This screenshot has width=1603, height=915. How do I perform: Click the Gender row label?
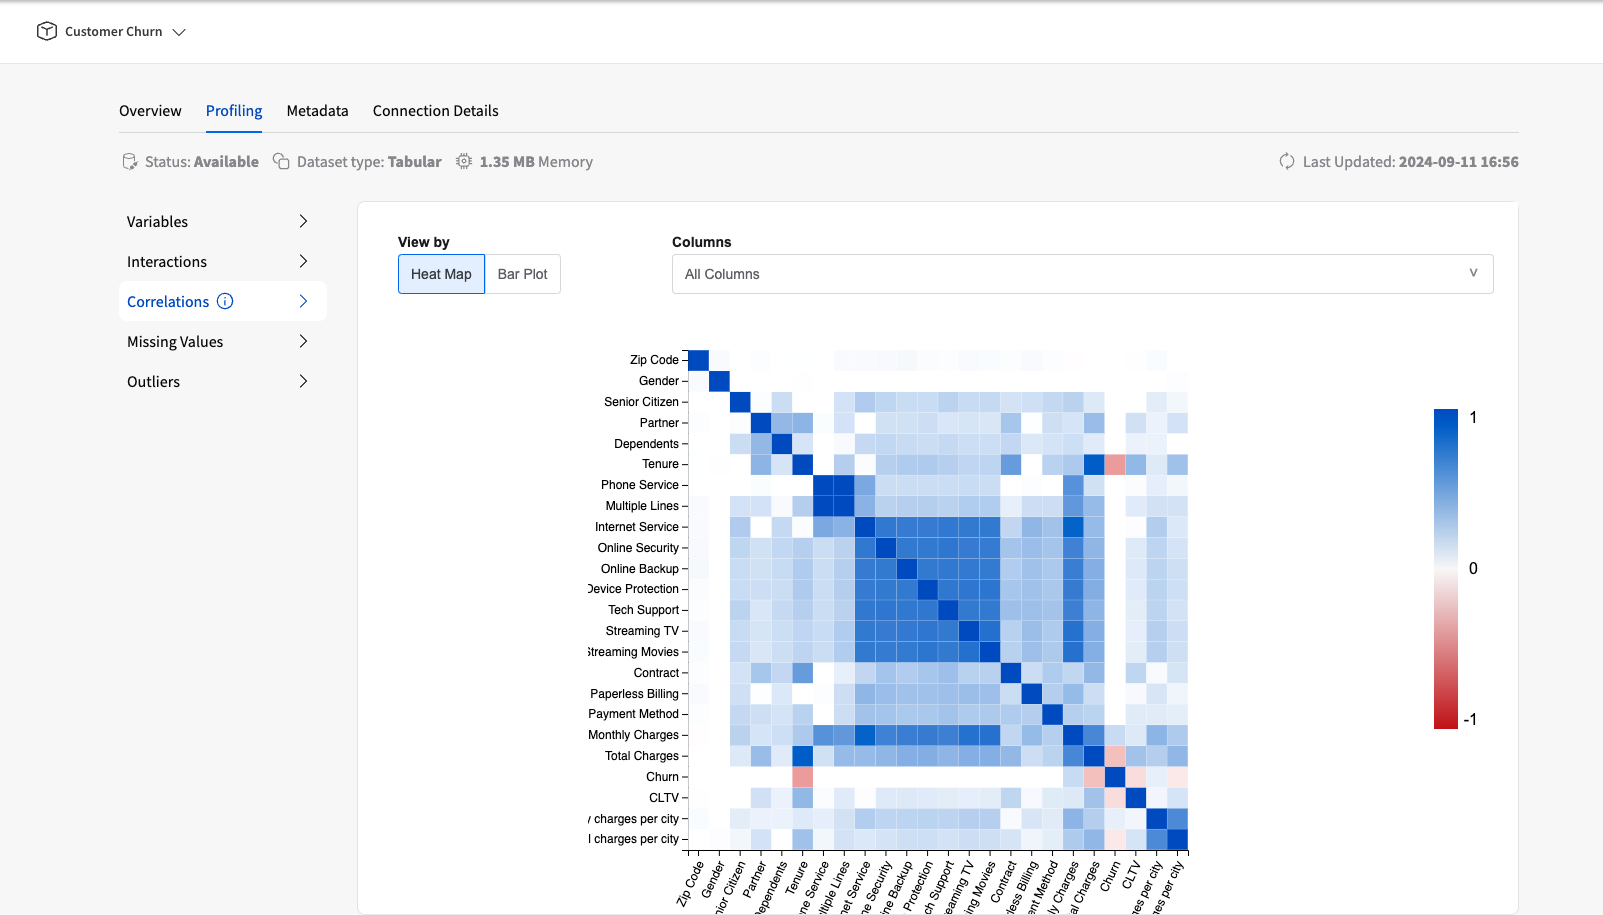tap(659, 381)
